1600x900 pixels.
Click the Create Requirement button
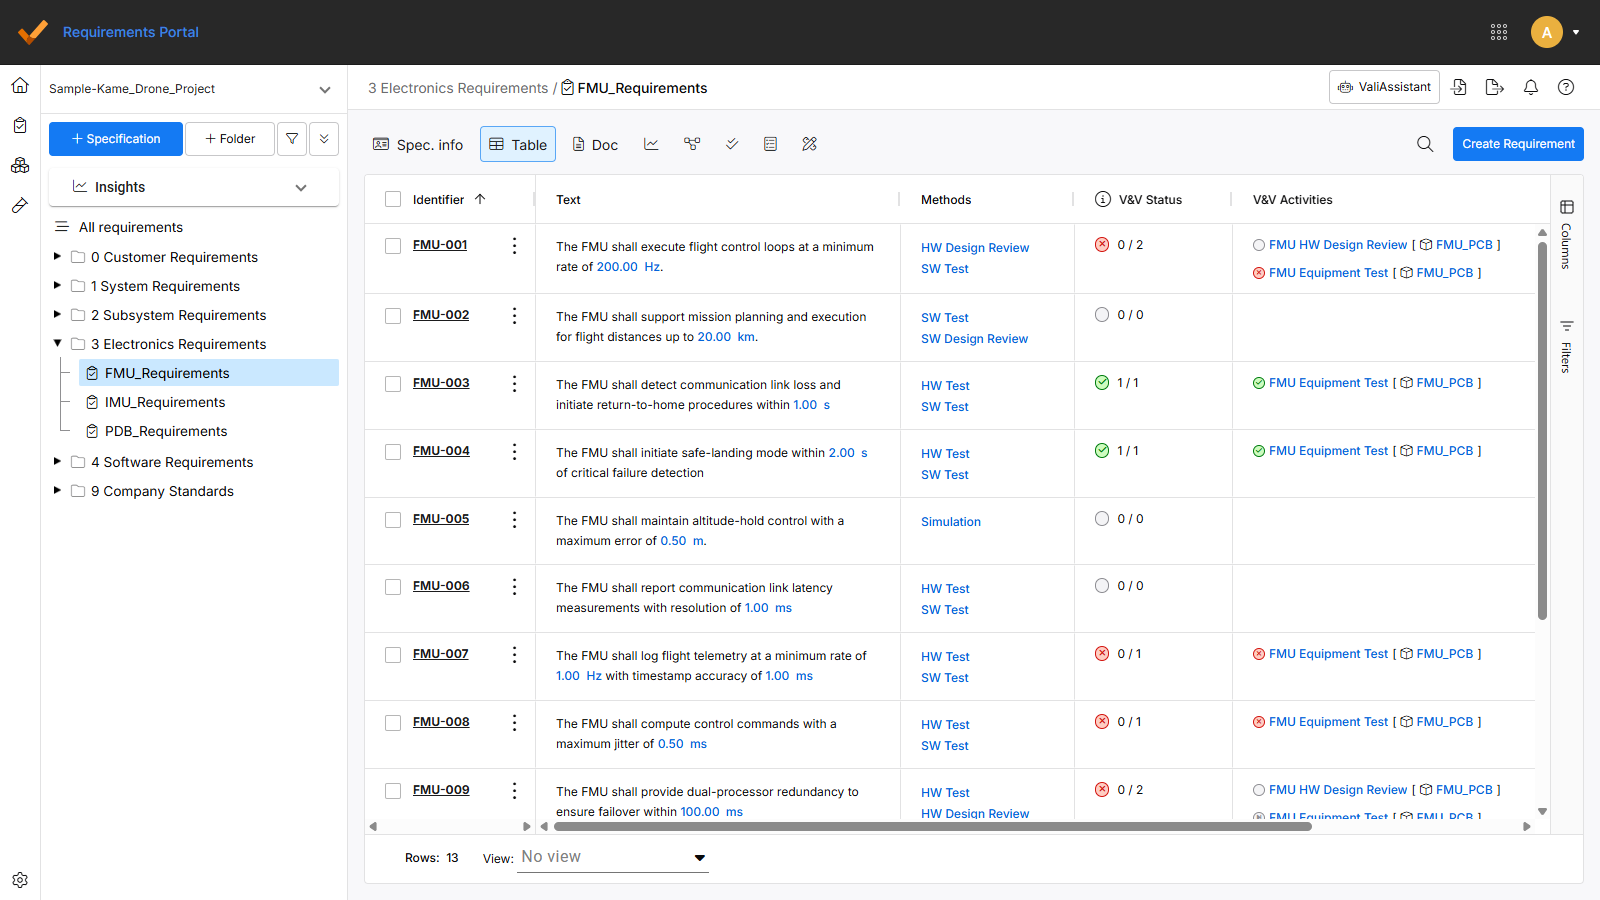click(1517, 144)
